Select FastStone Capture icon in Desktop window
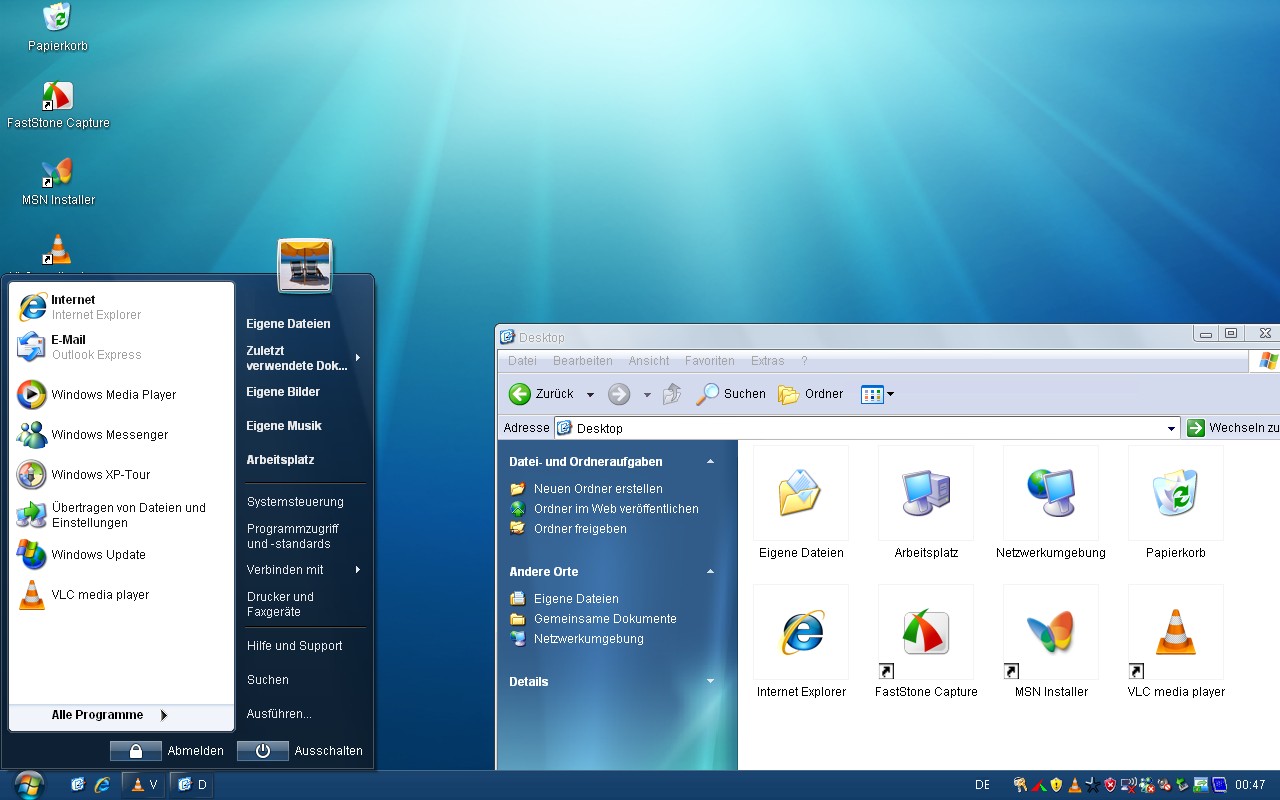Screen dimensions: 1280x800 tap(926, 642)
